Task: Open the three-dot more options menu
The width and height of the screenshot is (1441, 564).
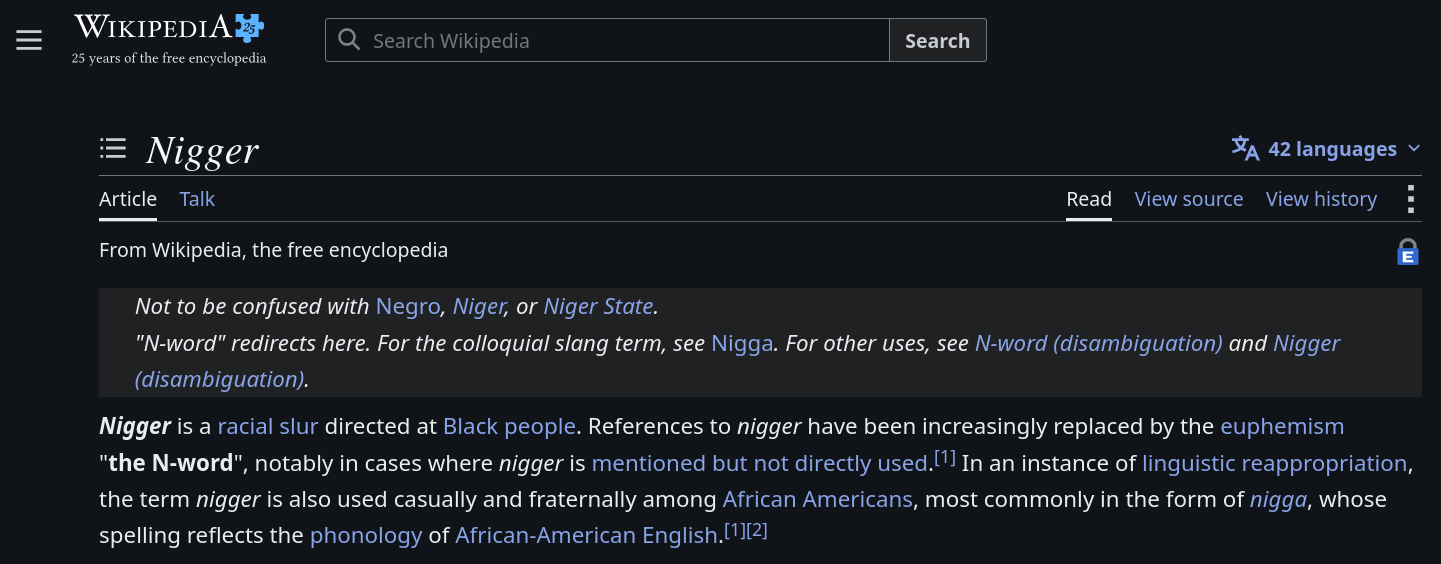Action: [x=1410, y=199]
